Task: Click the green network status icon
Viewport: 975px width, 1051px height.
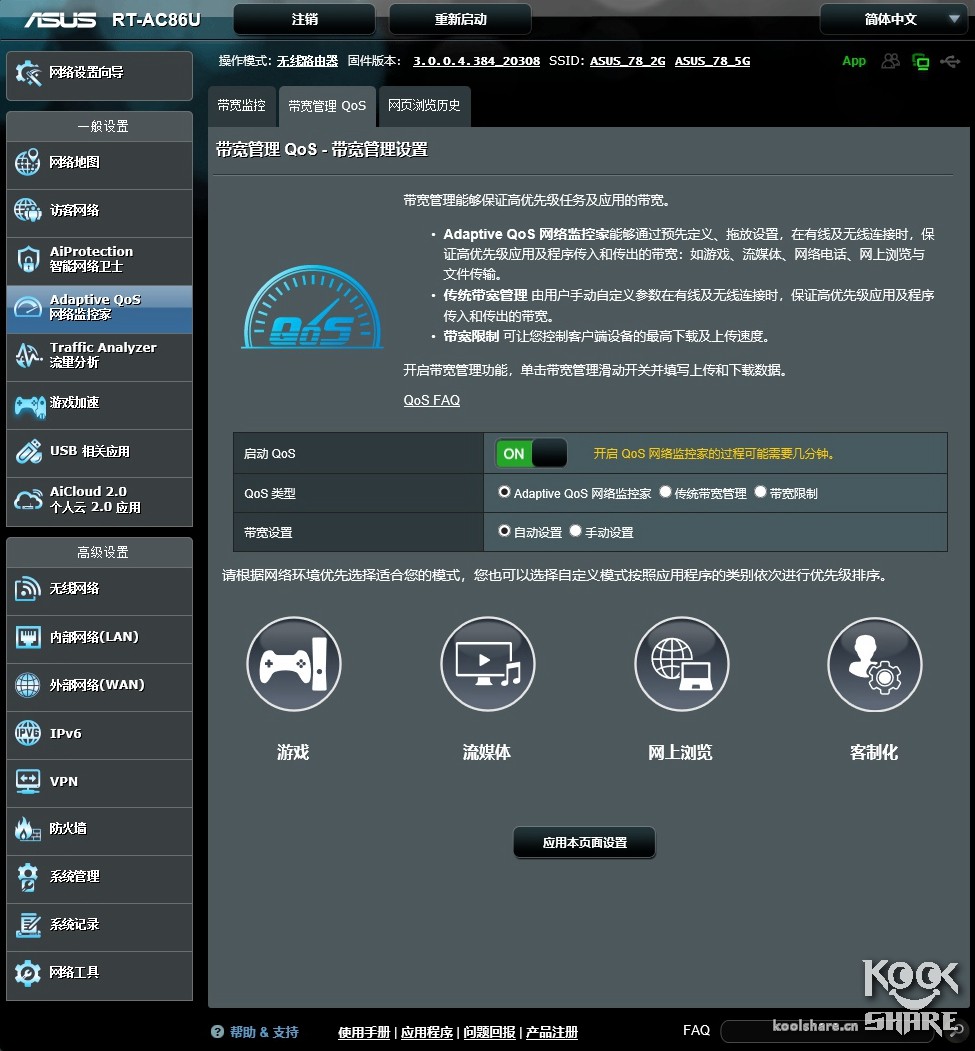Action: click(x=921, y=62)
